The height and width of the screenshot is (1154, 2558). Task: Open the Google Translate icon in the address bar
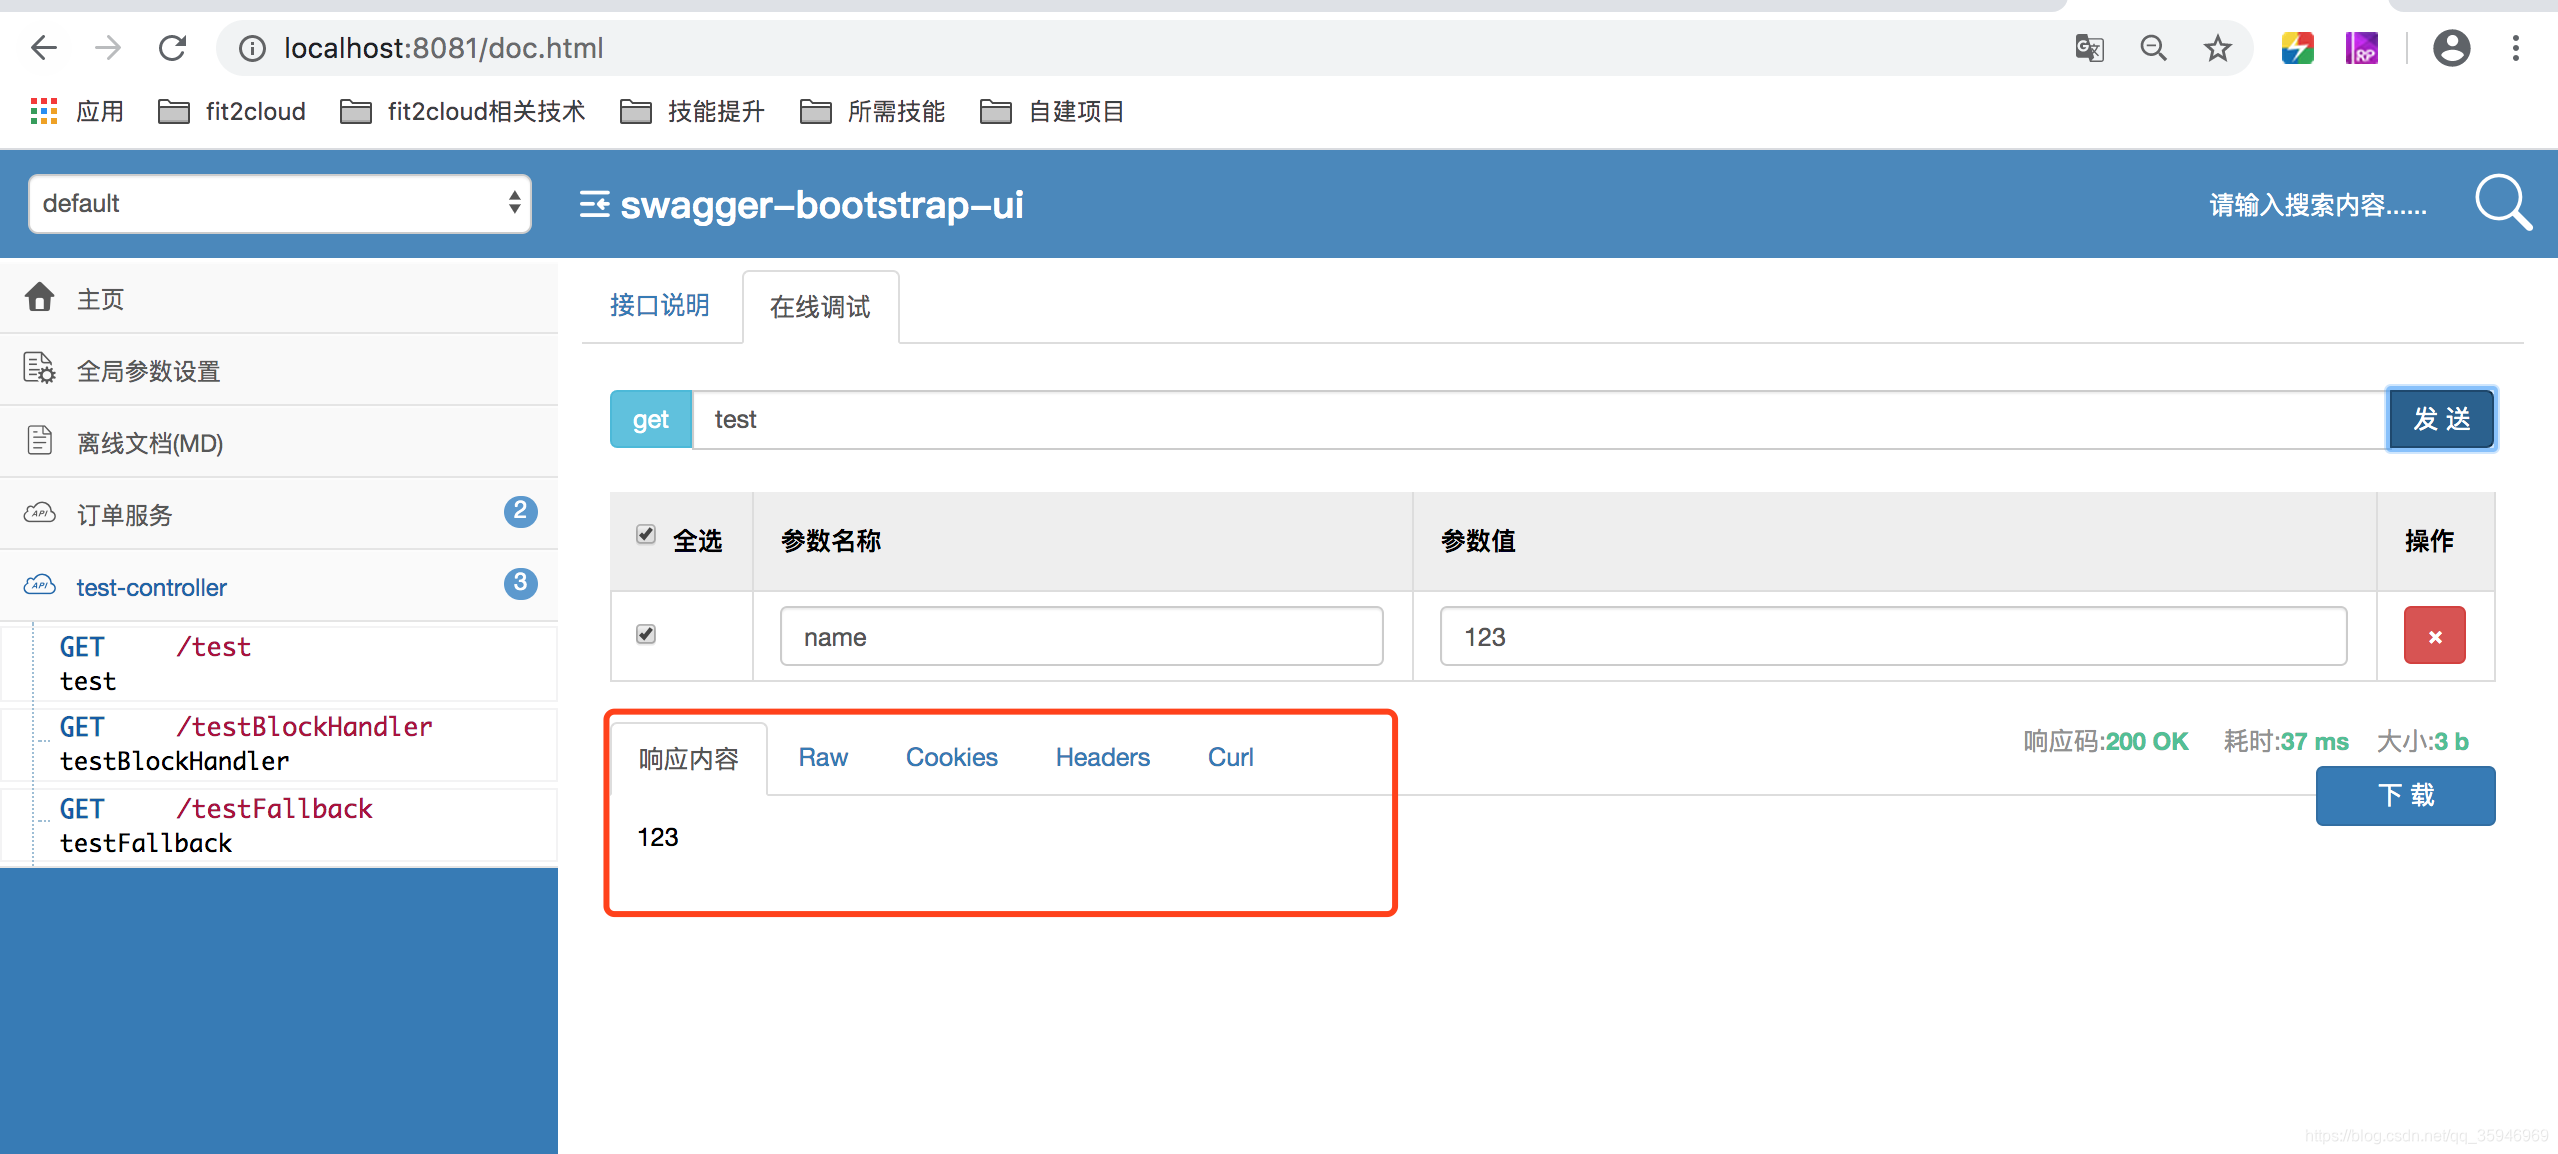tap(2089, 48)
